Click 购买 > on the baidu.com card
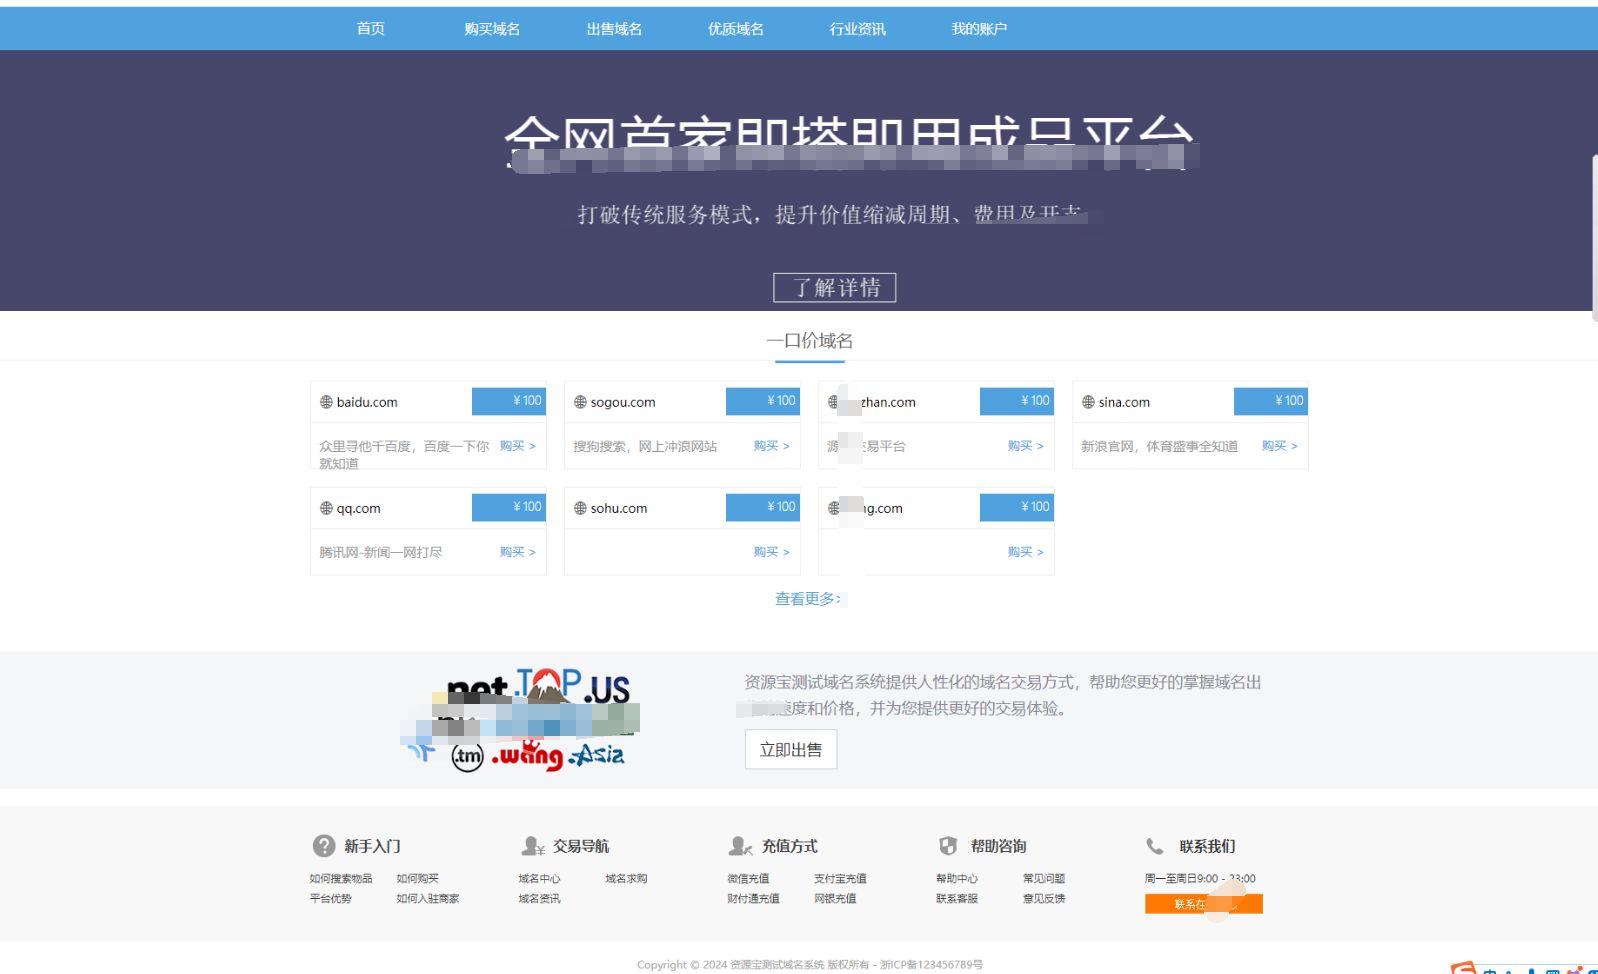The height and width of the screenshot is (974, 1598). coord(518,446)
